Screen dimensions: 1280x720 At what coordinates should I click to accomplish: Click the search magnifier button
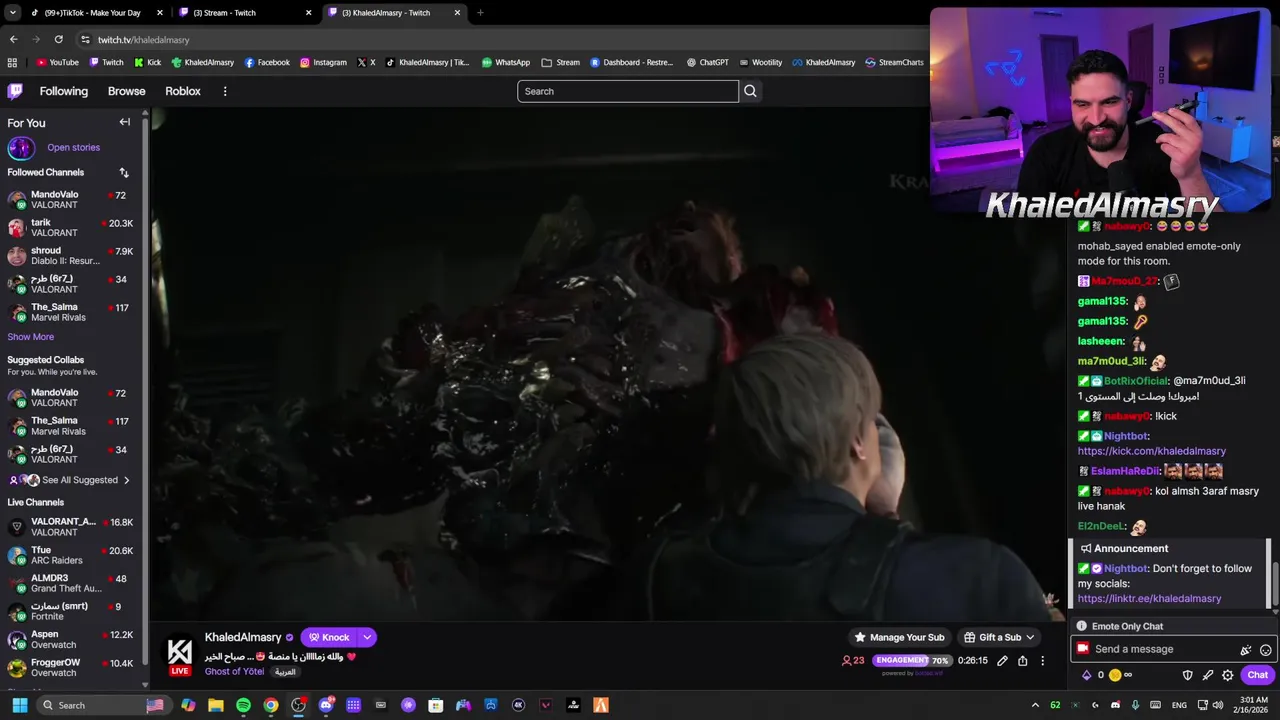pos(750,91)
